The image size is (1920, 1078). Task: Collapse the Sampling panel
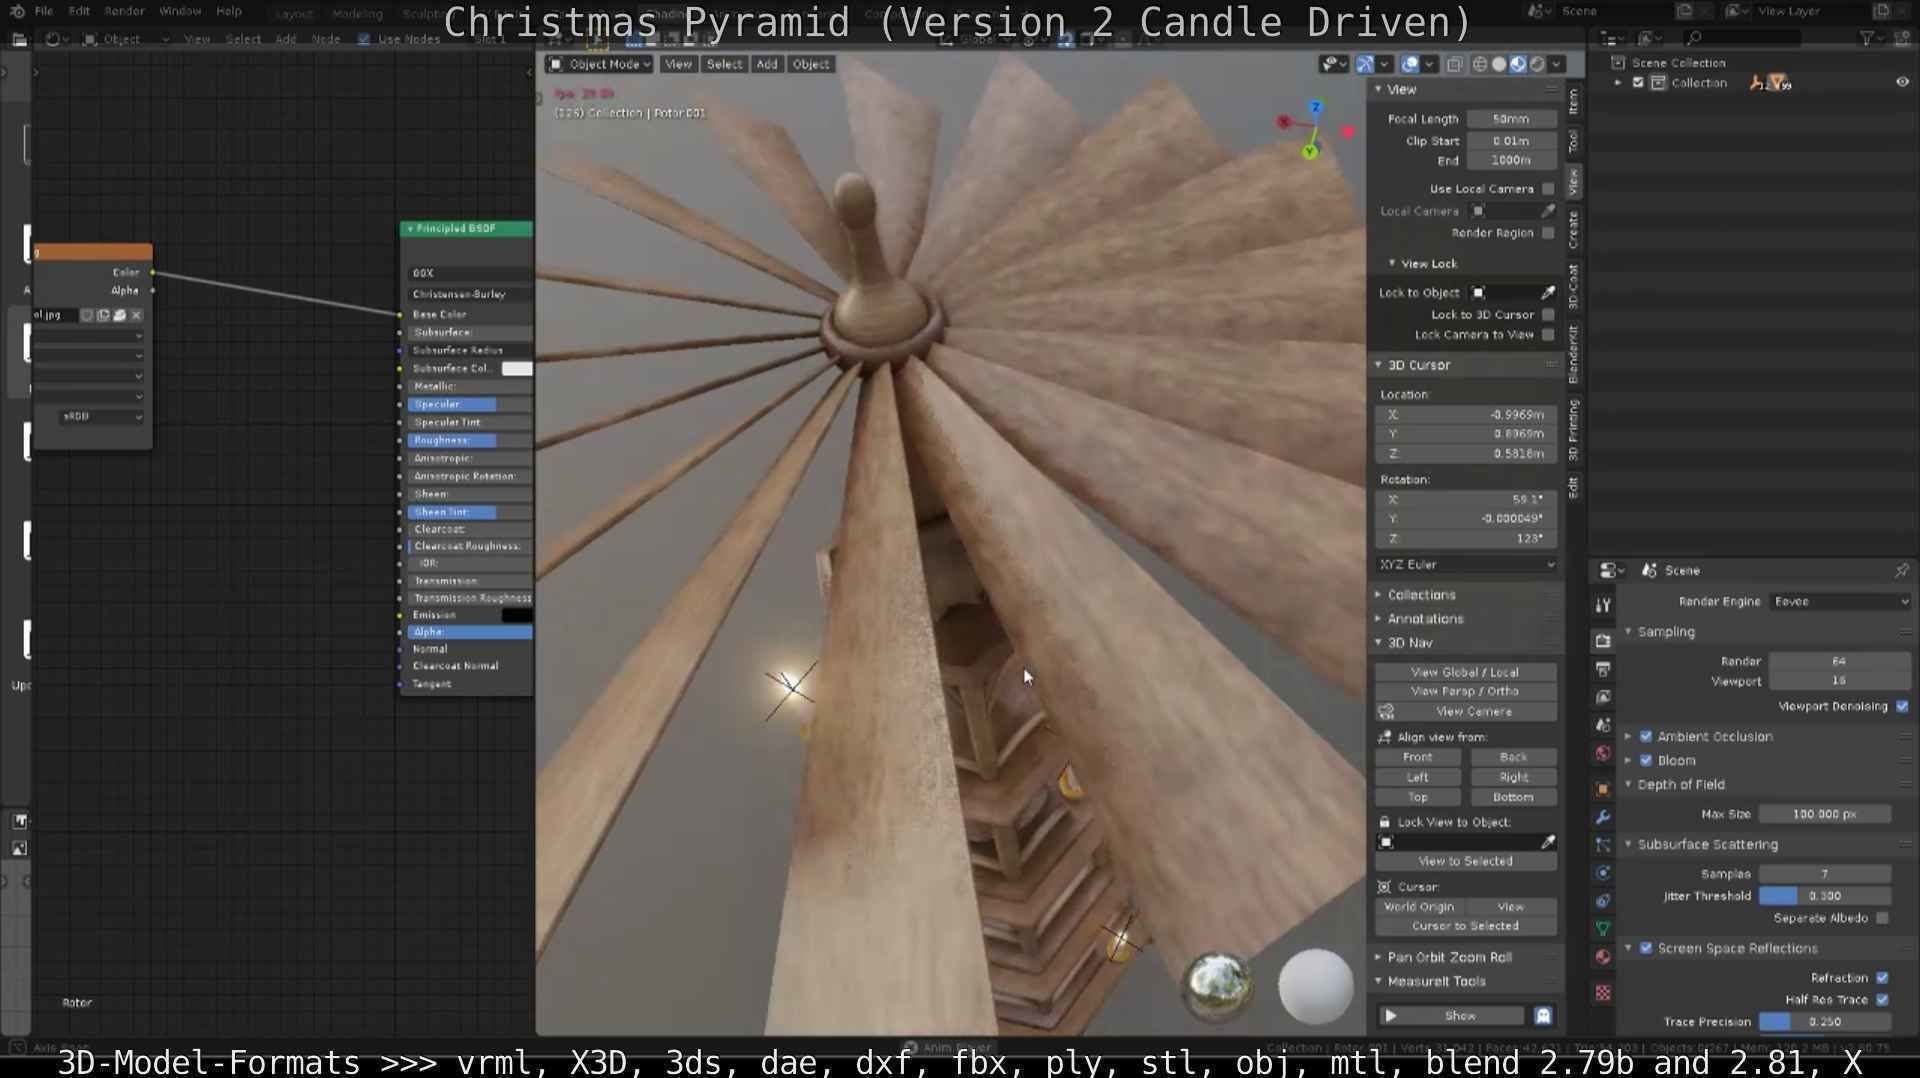coord(1628,632)
